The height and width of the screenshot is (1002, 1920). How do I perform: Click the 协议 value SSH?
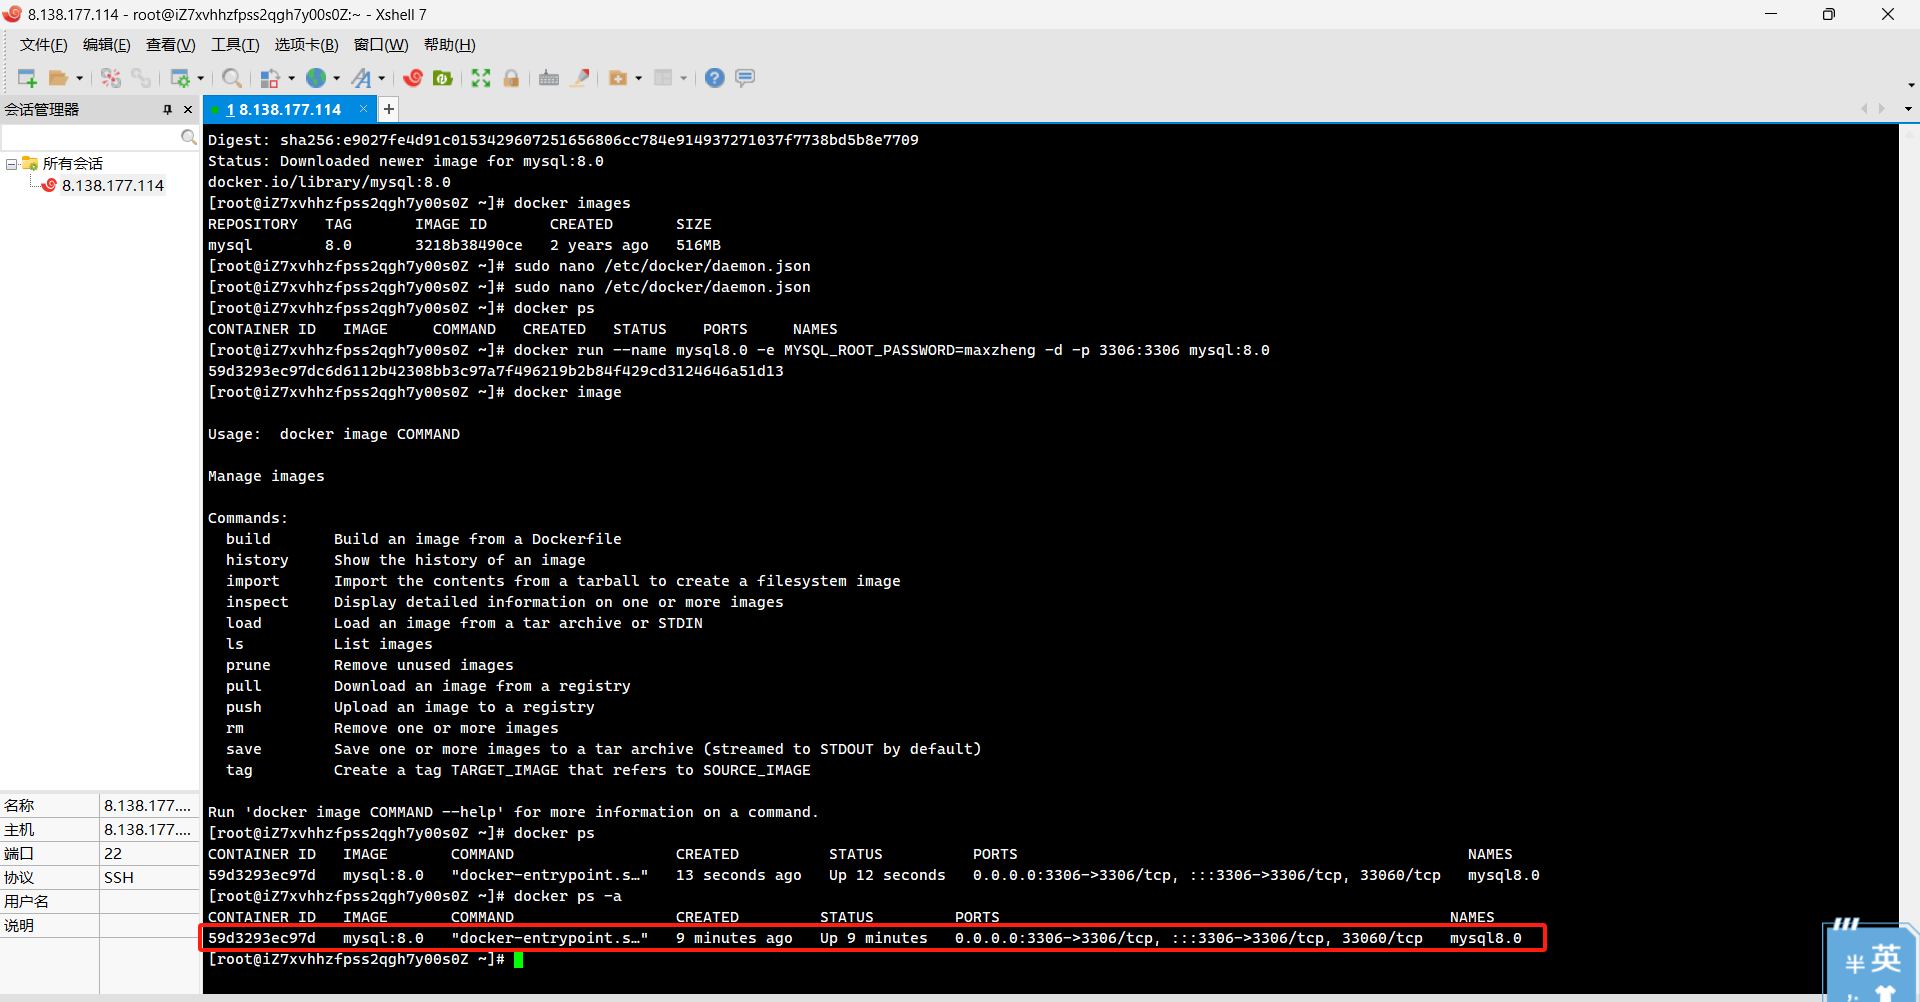(x=148, y=878)
